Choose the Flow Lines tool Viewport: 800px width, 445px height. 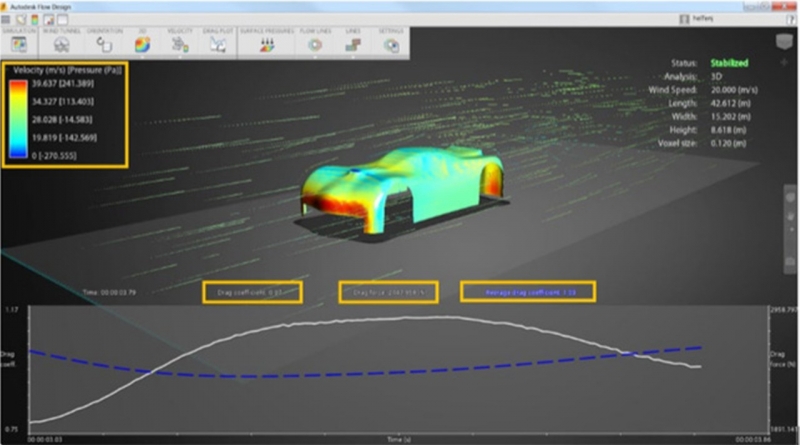(314, 44)
